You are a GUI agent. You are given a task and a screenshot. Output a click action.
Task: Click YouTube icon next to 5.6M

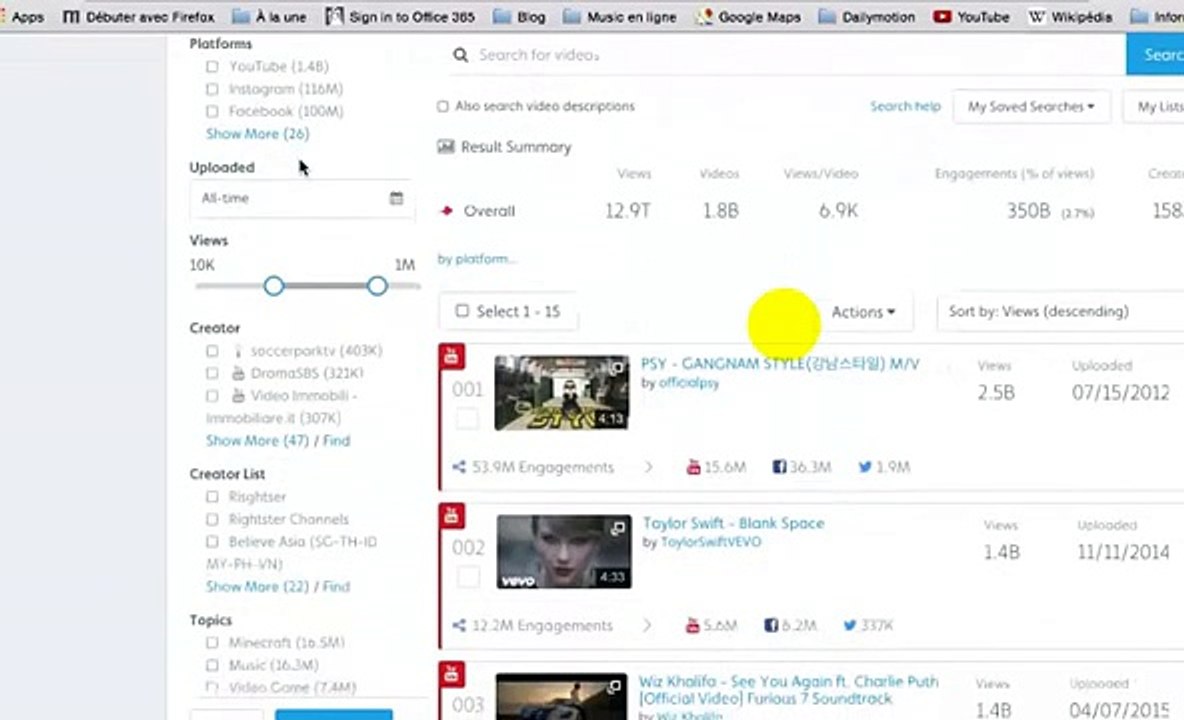pos(692,626)
